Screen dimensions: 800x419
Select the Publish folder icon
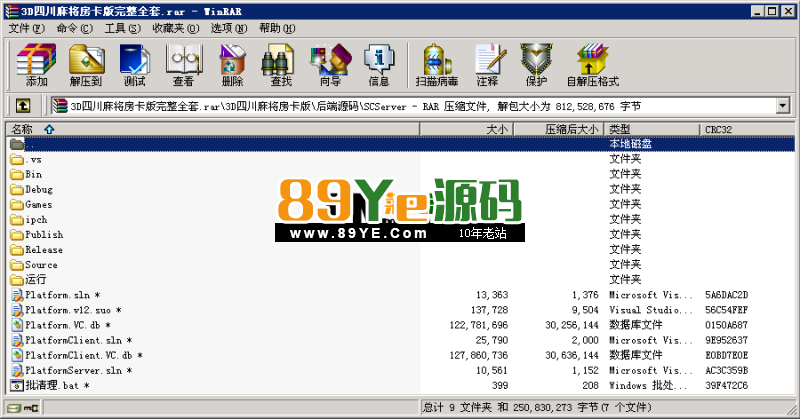[17, 235]
